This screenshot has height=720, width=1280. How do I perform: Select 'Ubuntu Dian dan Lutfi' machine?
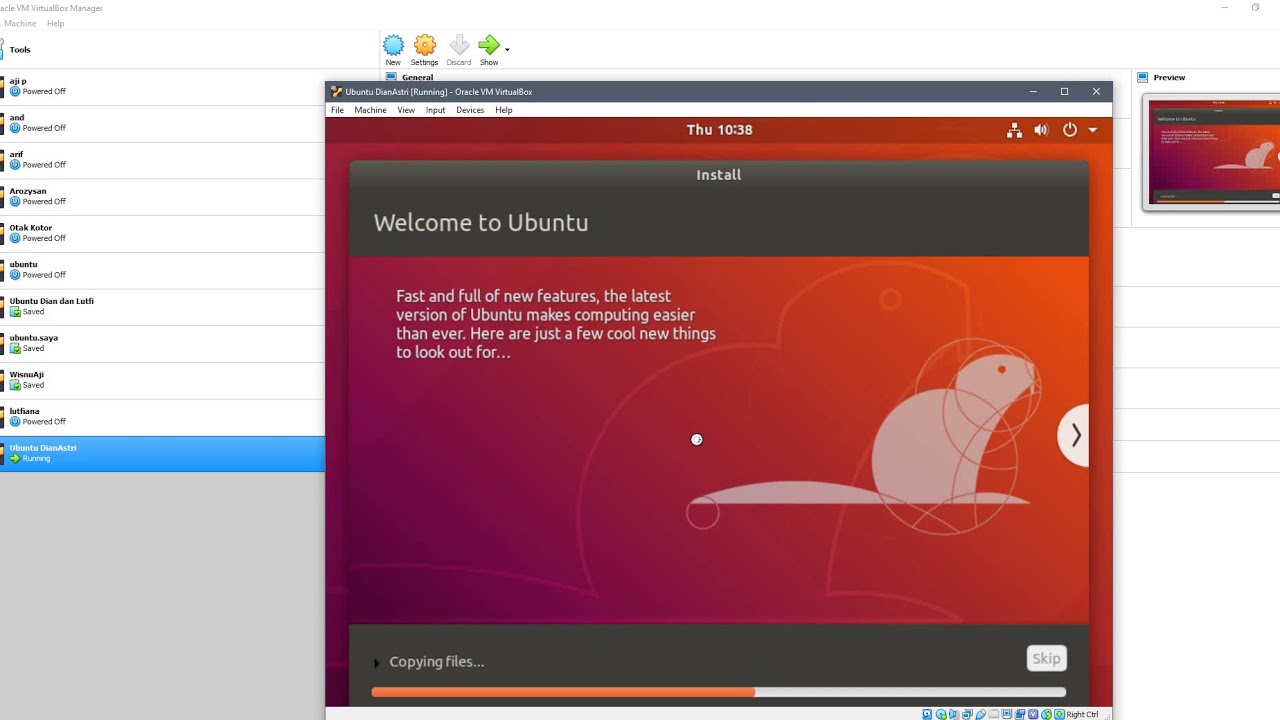tap(162, 306)
